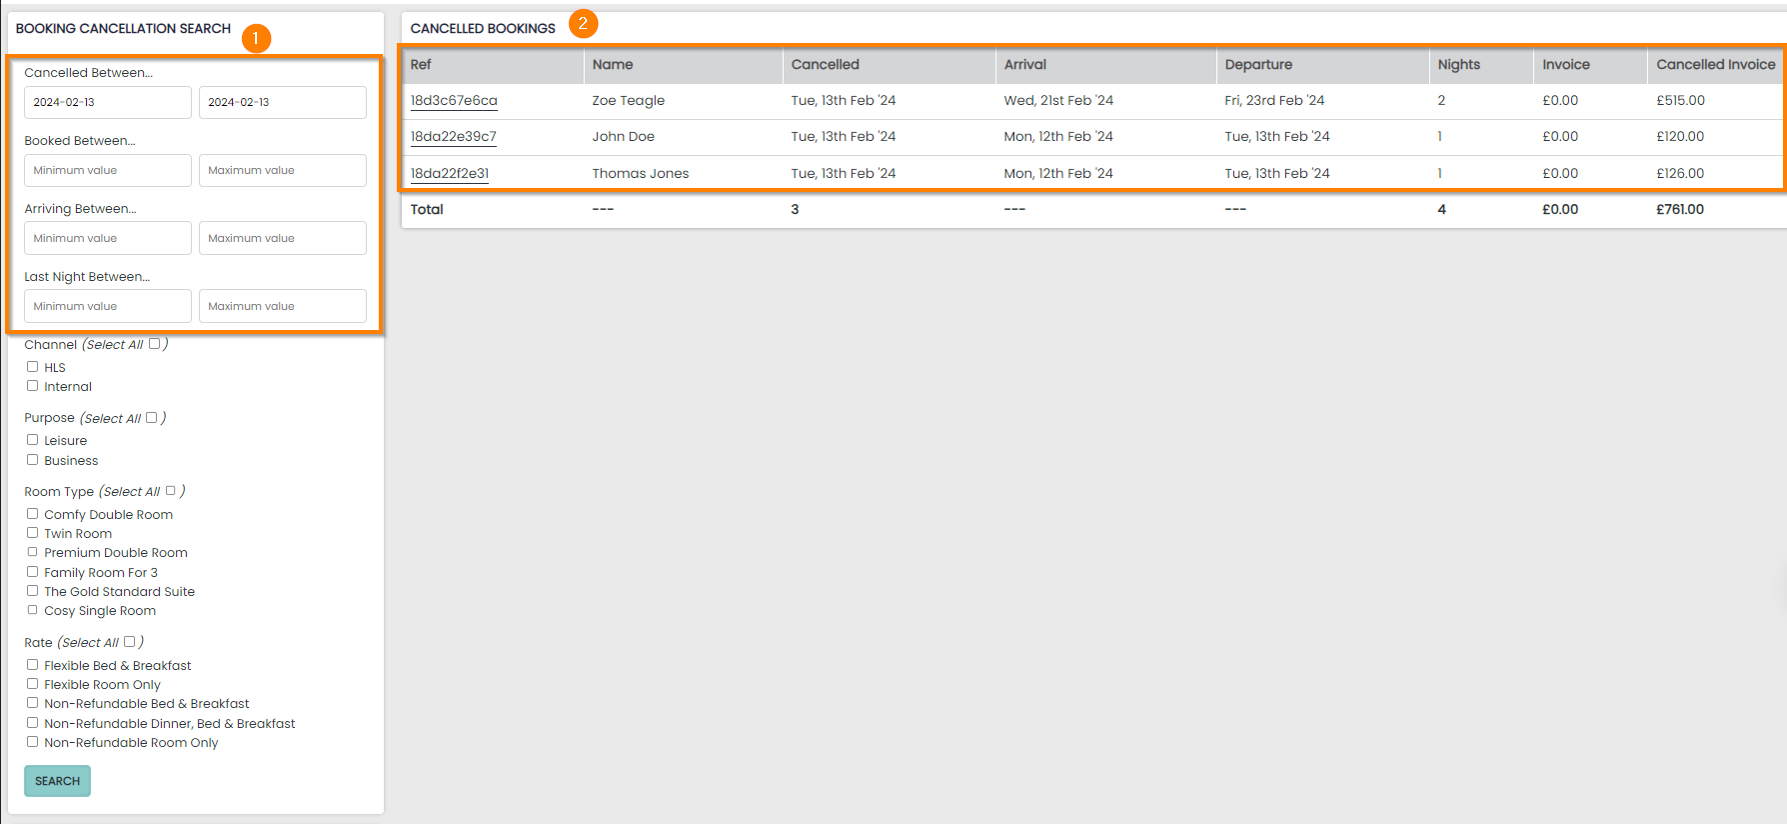Enable Flexible Bed & Breakfast rate
The width and height of the screenshot is (1787, 824).
click(33, 665)
